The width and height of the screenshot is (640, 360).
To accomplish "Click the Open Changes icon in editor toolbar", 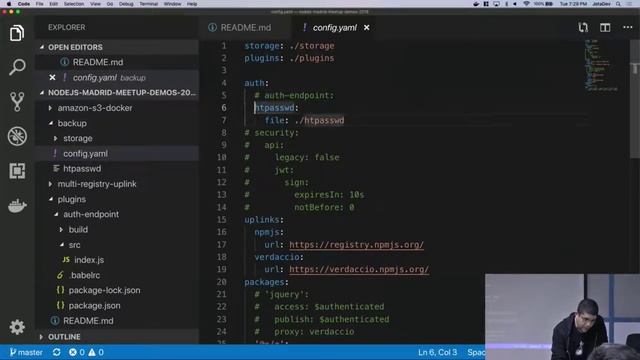I will pos(583,27).
